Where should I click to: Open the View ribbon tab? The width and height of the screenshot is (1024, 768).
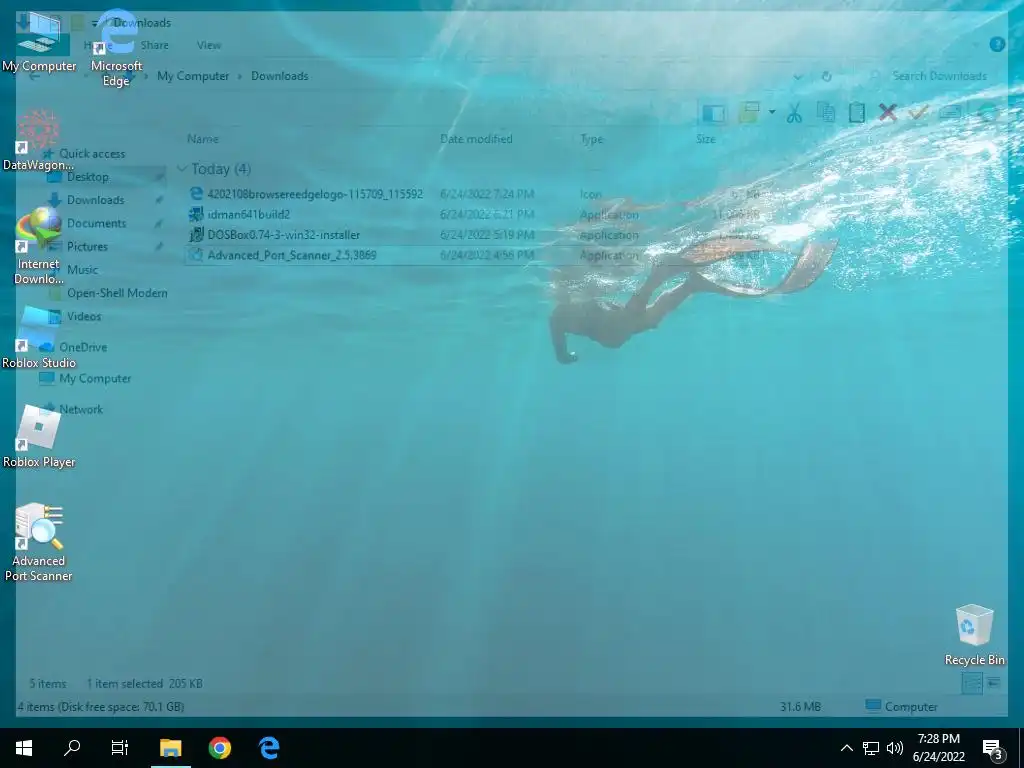coord(209,45)
